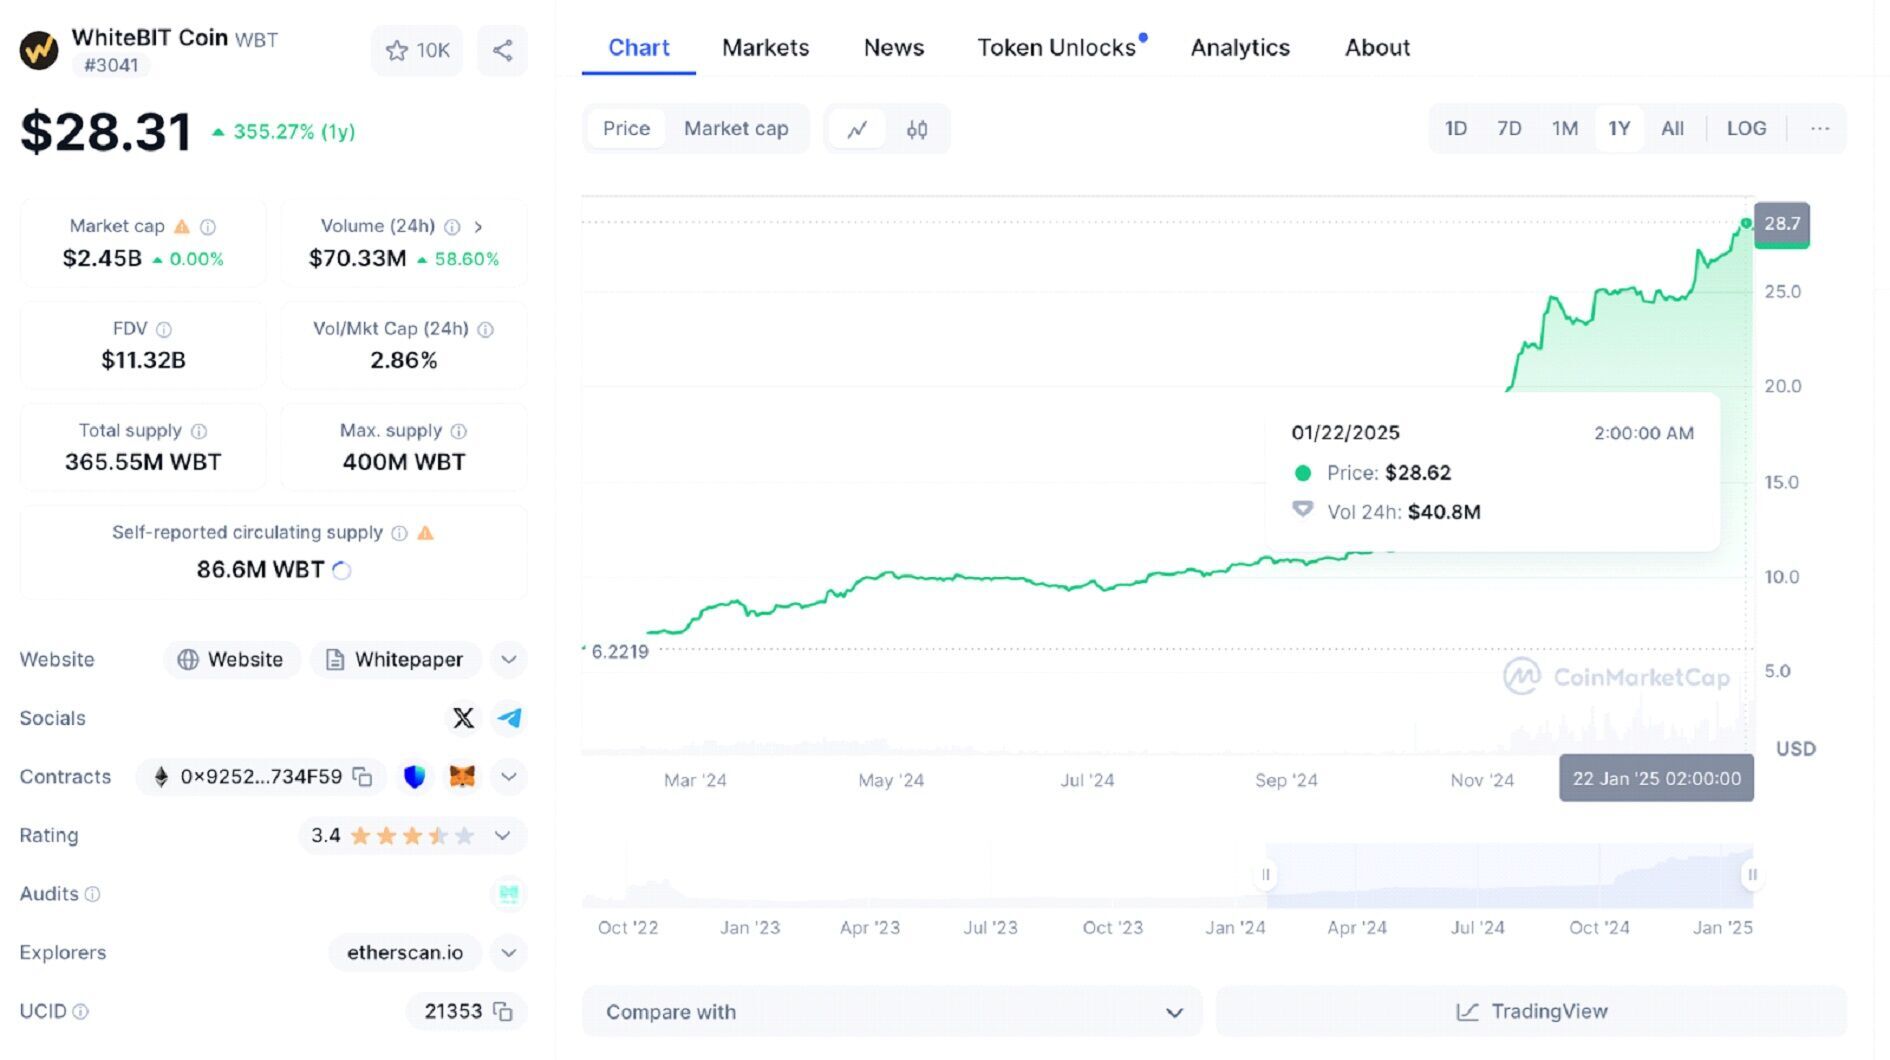The height and width of the screenshot is (1060, 1890).
Task: Click the share icon button
Action: pos(502,50)
